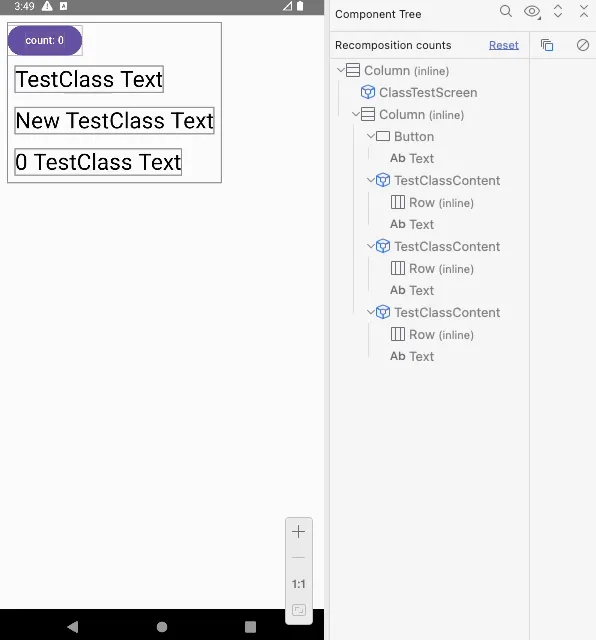Viewport: 596px width, 640px height.
Task: Toggle view options eye icon
Action: click(x=532, y=12)
